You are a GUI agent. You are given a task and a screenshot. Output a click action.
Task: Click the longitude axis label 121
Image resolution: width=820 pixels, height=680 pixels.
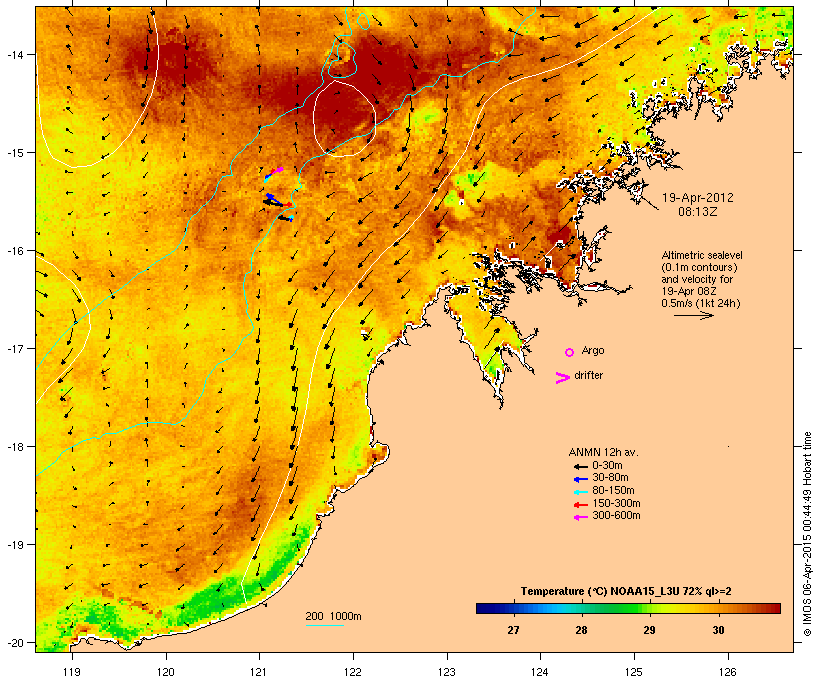[x=259, y=672]
